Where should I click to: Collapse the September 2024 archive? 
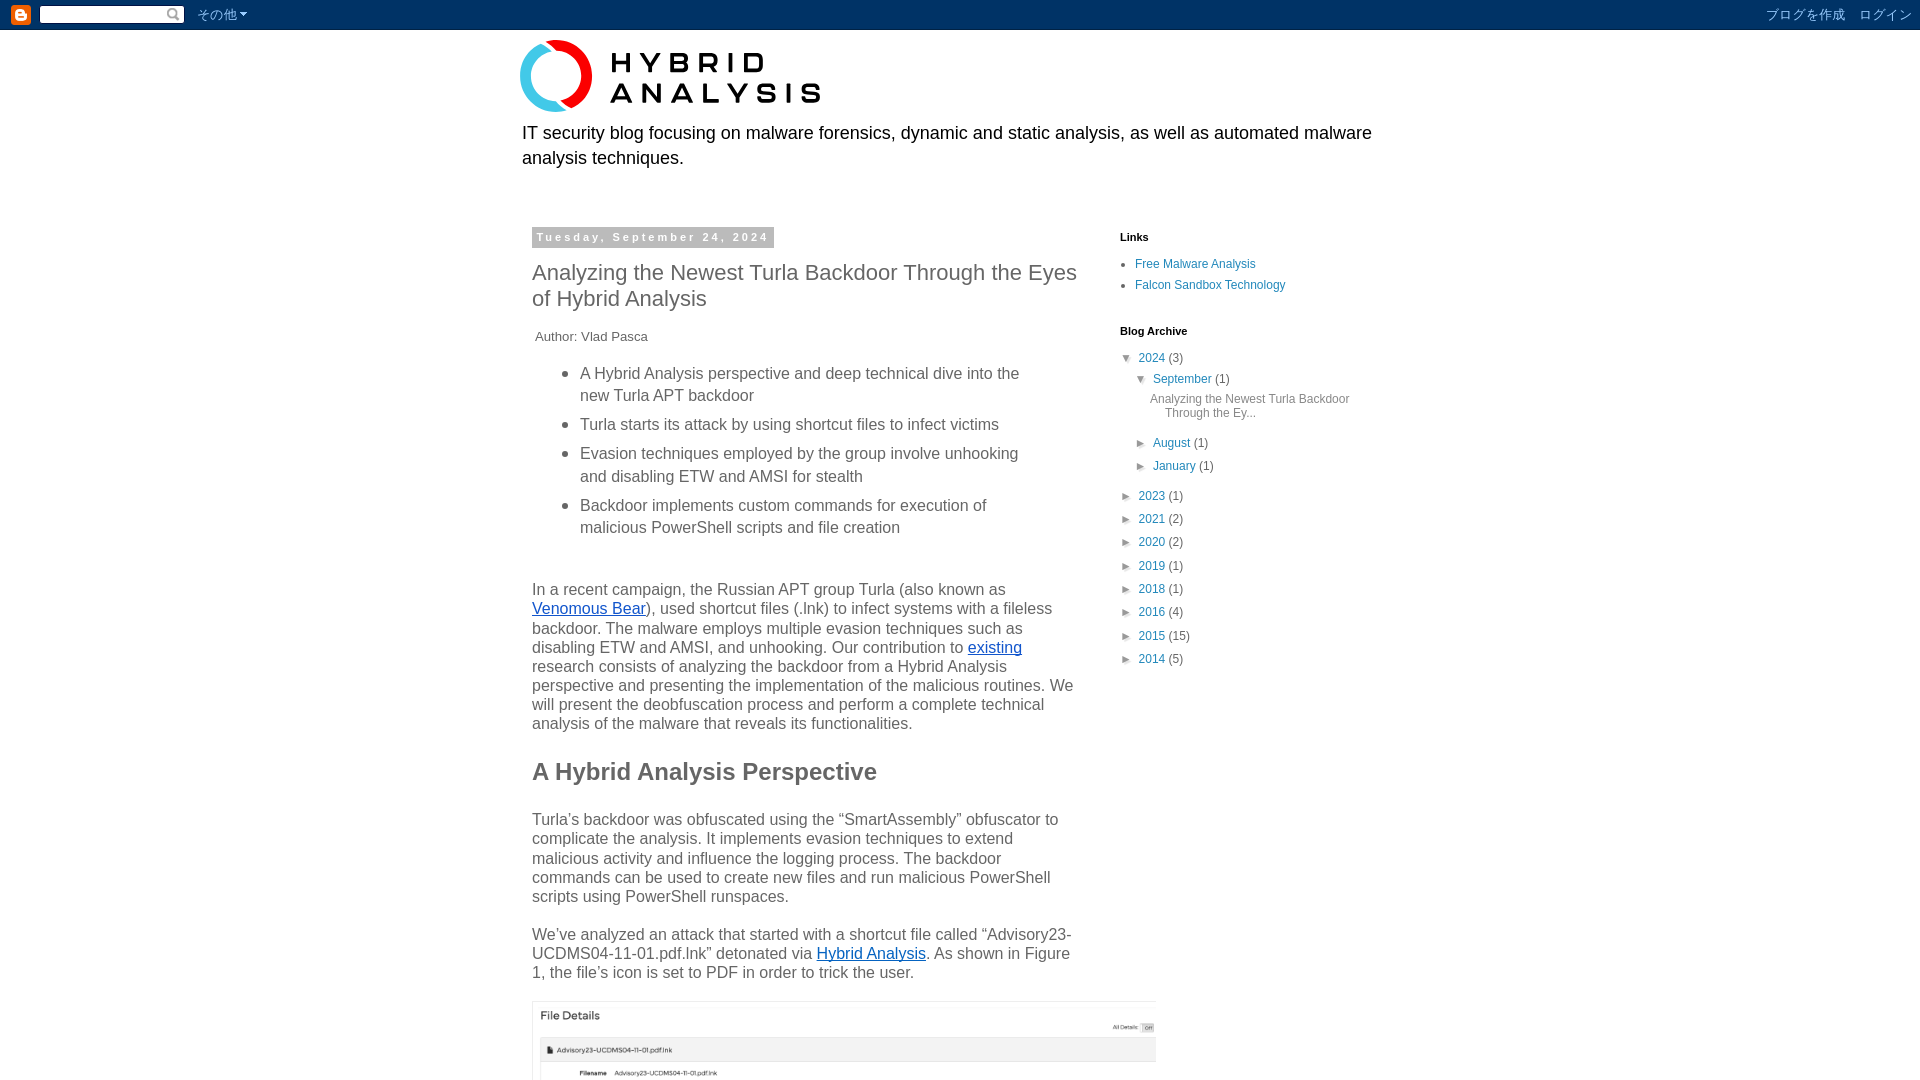click(1141, 380)
